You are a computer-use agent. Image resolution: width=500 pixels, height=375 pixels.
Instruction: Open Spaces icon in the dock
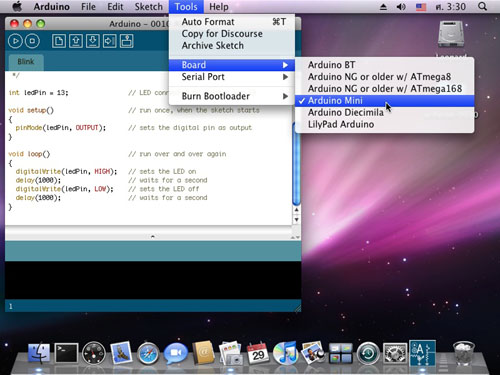point(340,353)
